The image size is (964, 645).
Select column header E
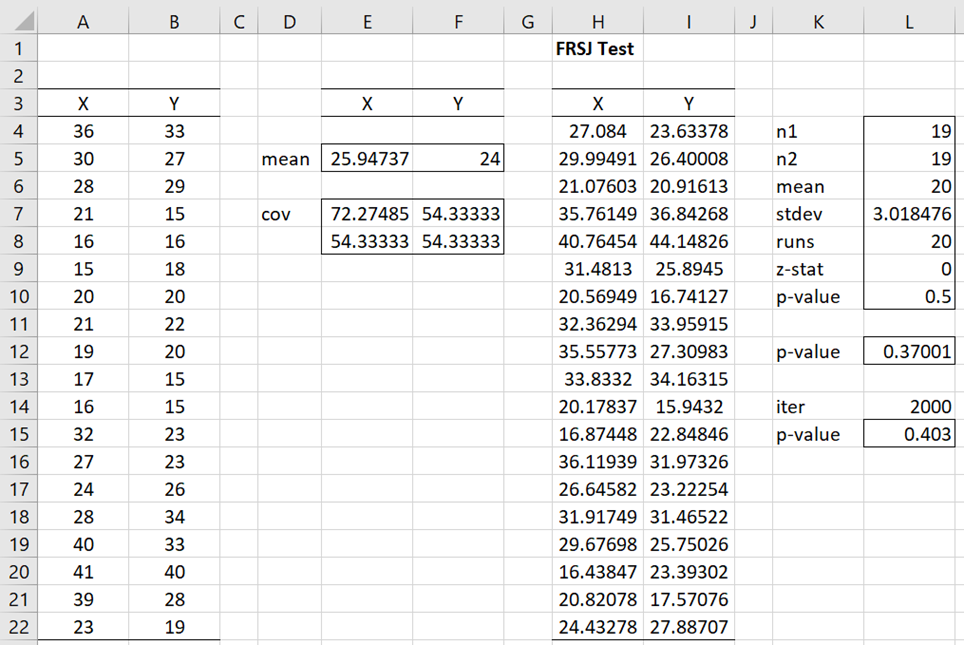point(366,20)
